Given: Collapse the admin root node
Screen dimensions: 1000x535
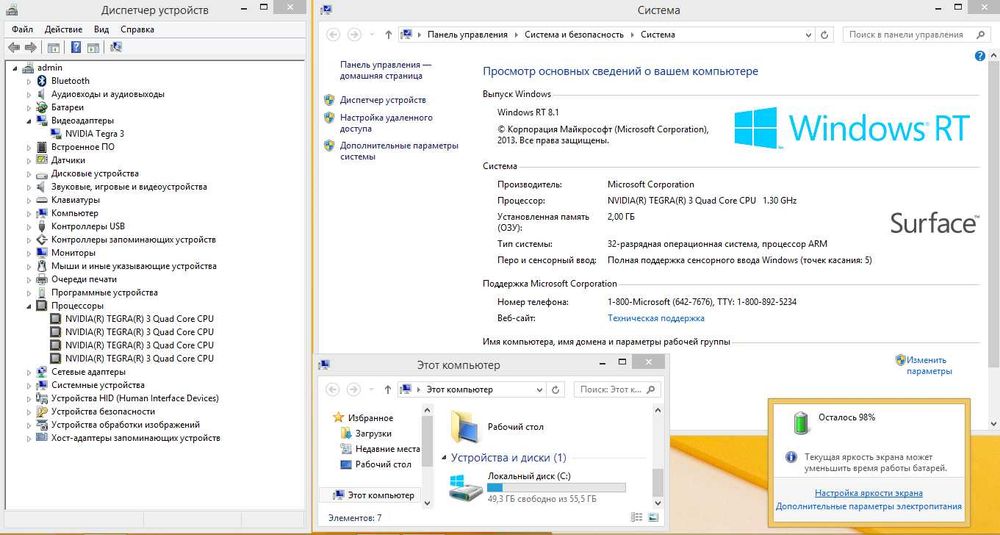Looking at the screenshot, I should coord(15,68).
